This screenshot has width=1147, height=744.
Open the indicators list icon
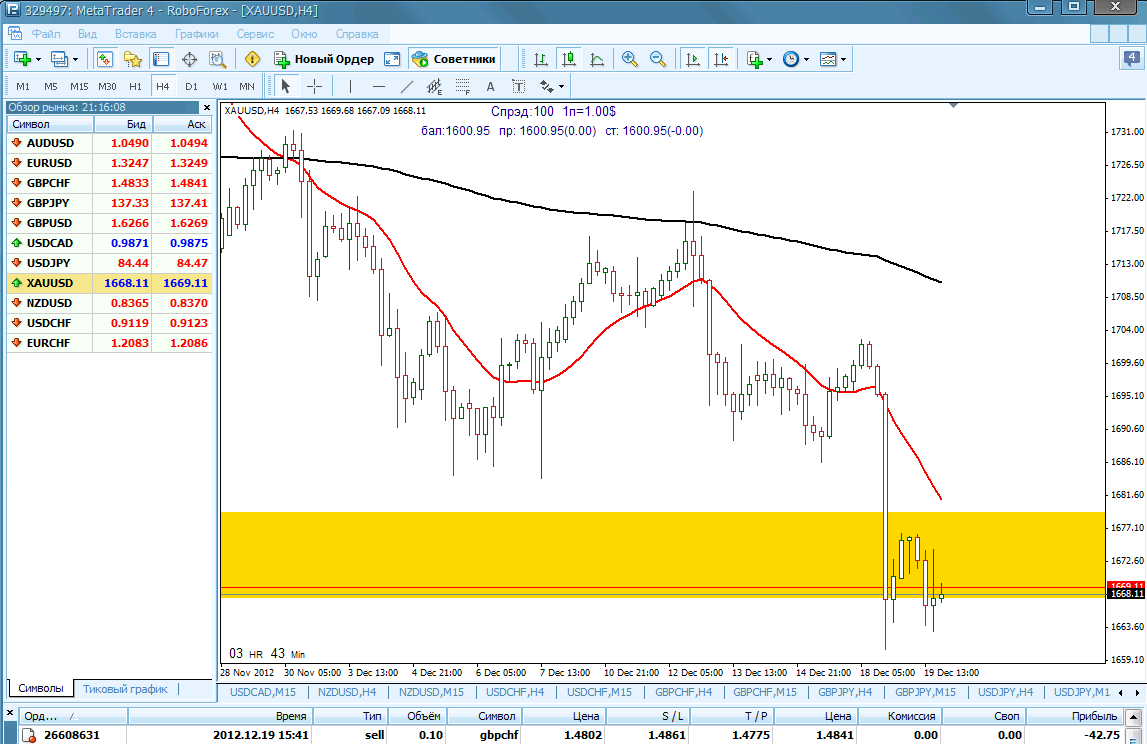coord(754,59)
